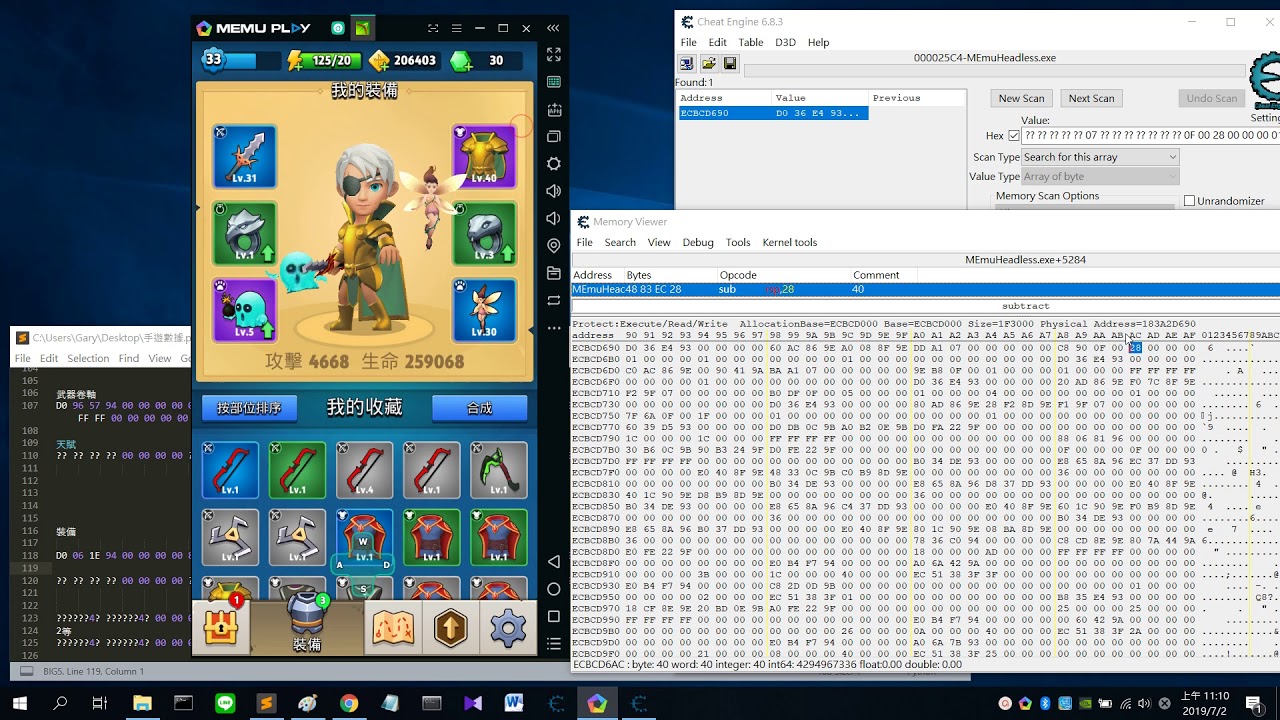Click the MEmu APK install icon

click(x=554, y=109)
